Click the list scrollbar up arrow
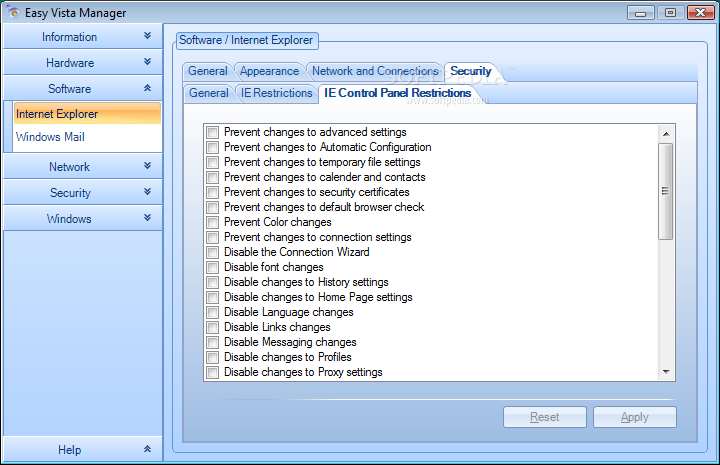The image size is (720, 465). tap(666, 134)
